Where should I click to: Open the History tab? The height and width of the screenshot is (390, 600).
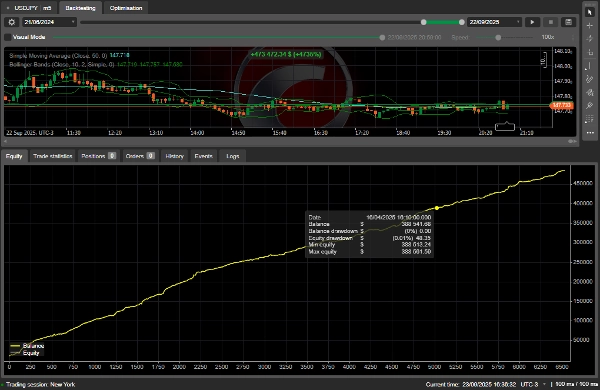tap(174, 156)
